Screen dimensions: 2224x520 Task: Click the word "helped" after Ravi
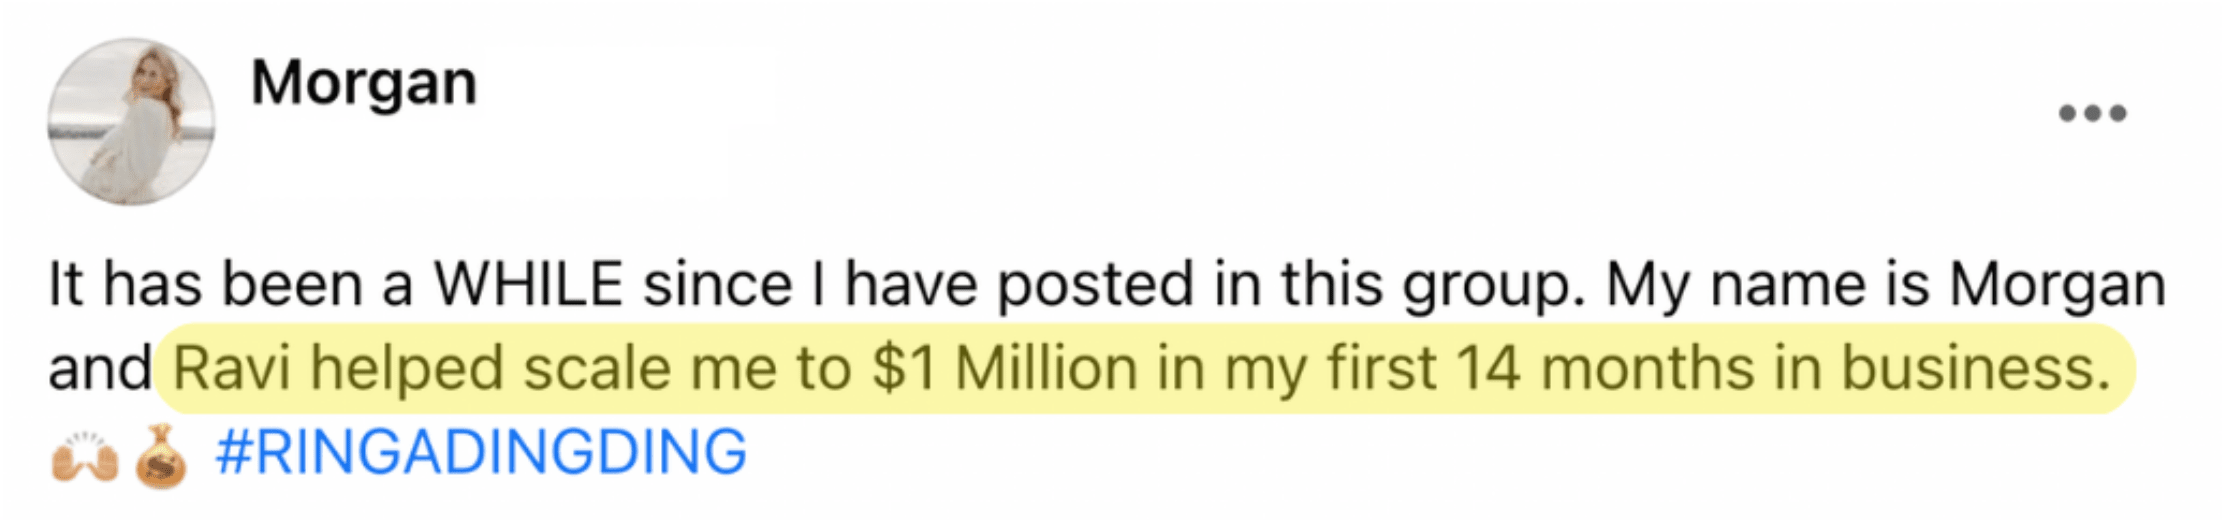point(408,370)
